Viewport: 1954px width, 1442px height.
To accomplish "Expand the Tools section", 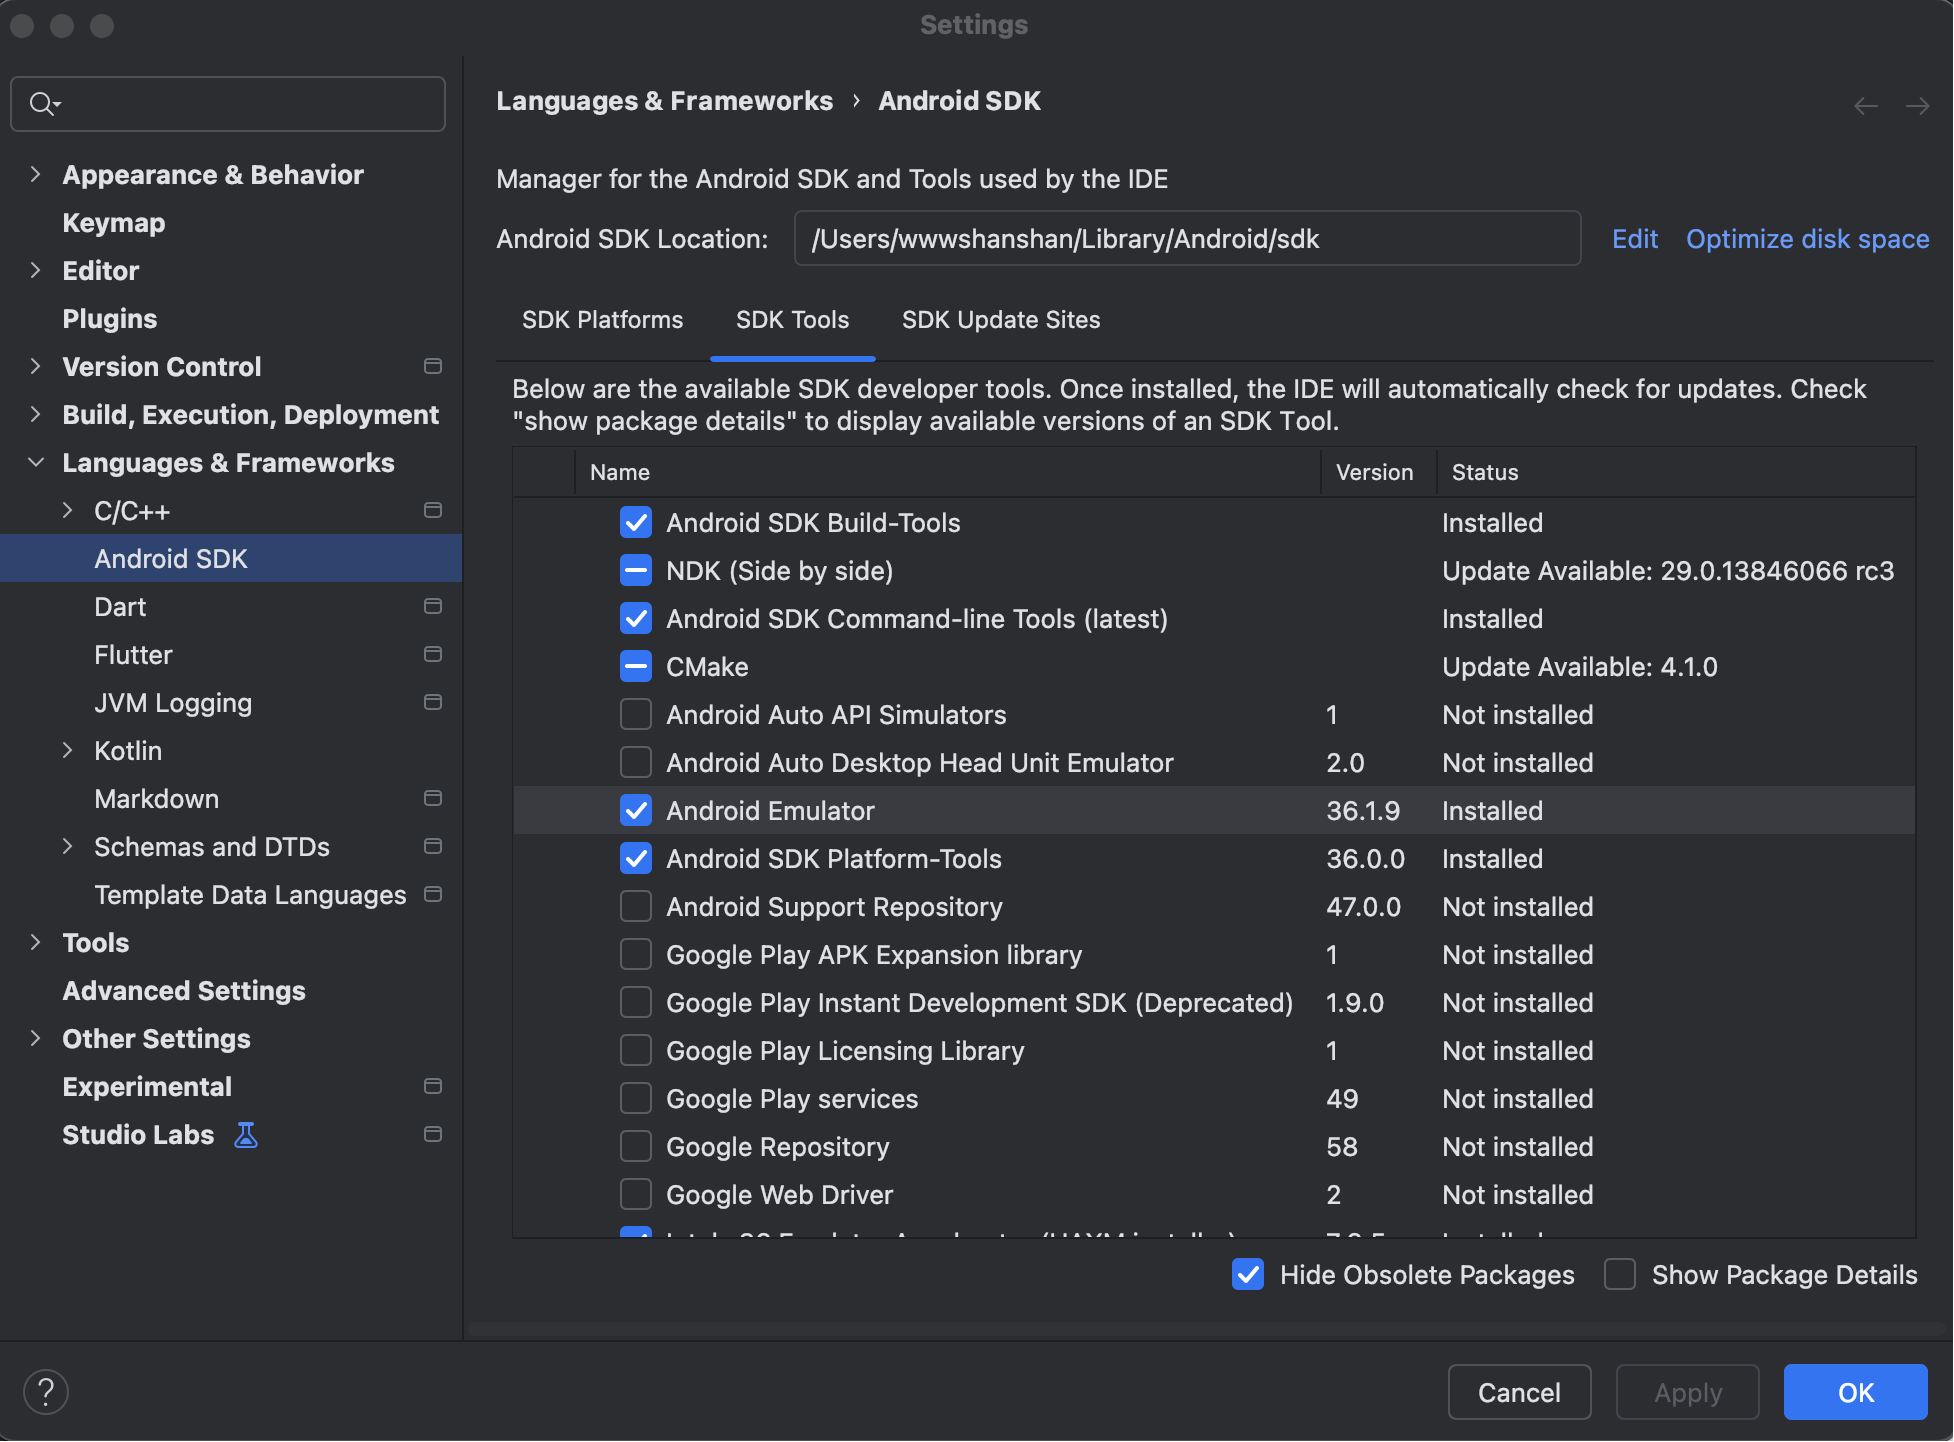I will (x=36, y=943).
